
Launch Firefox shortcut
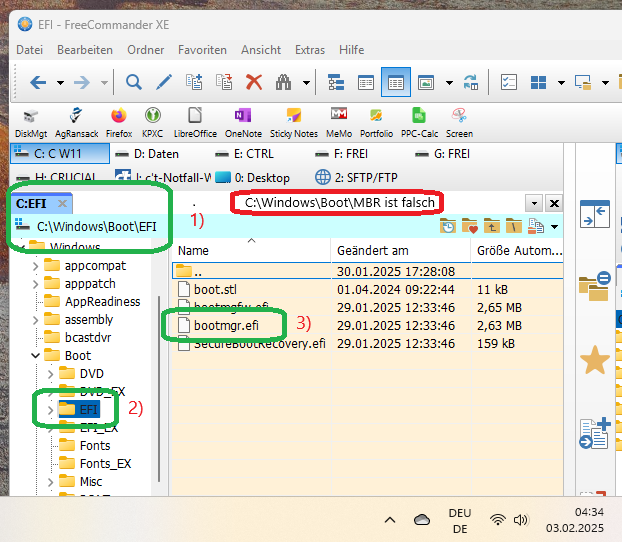pos(119,123)
